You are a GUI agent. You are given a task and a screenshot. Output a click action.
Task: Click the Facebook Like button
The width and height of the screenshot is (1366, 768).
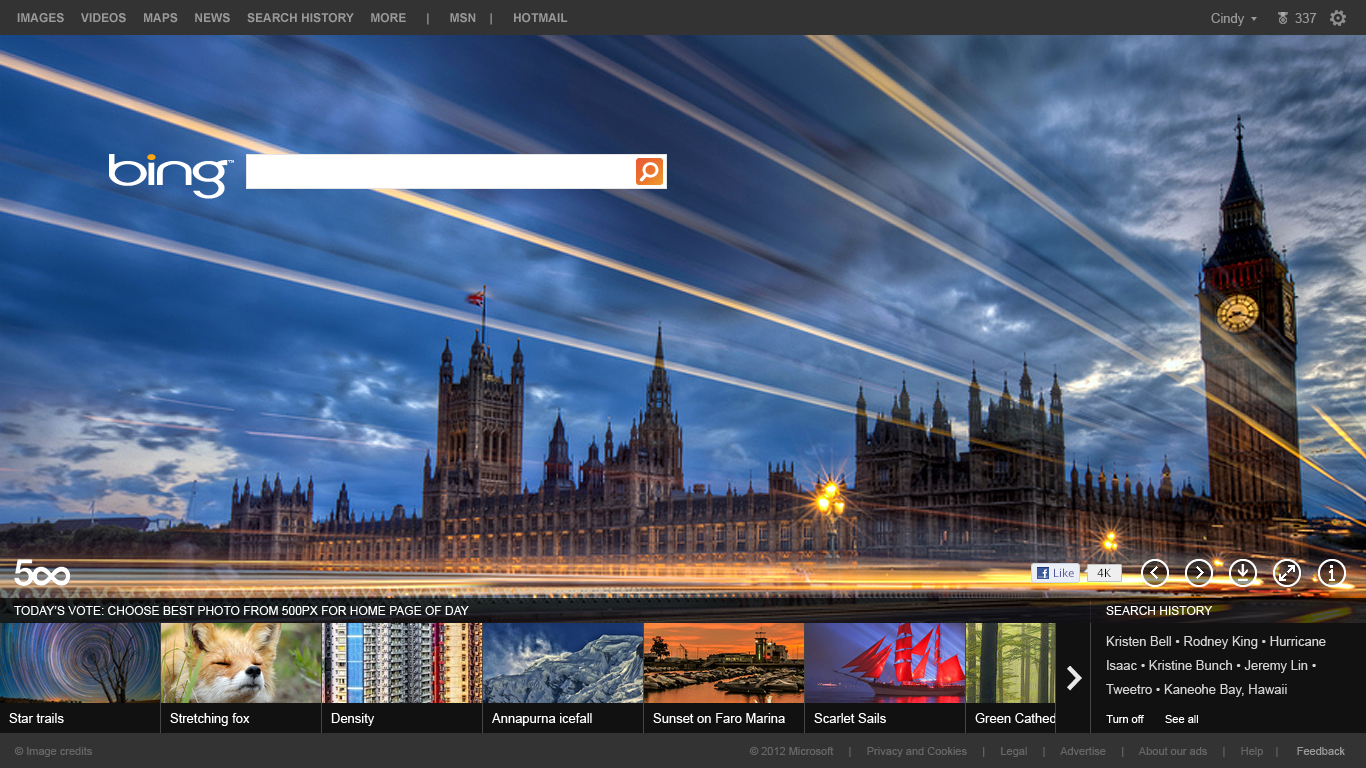pyautogui.click(x=1055, y=573)
